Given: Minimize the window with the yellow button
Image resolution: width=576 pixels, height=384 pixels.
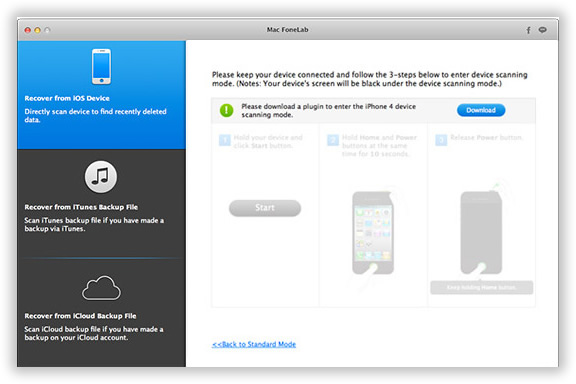Looking at the screenshot, I should point(37,30).
